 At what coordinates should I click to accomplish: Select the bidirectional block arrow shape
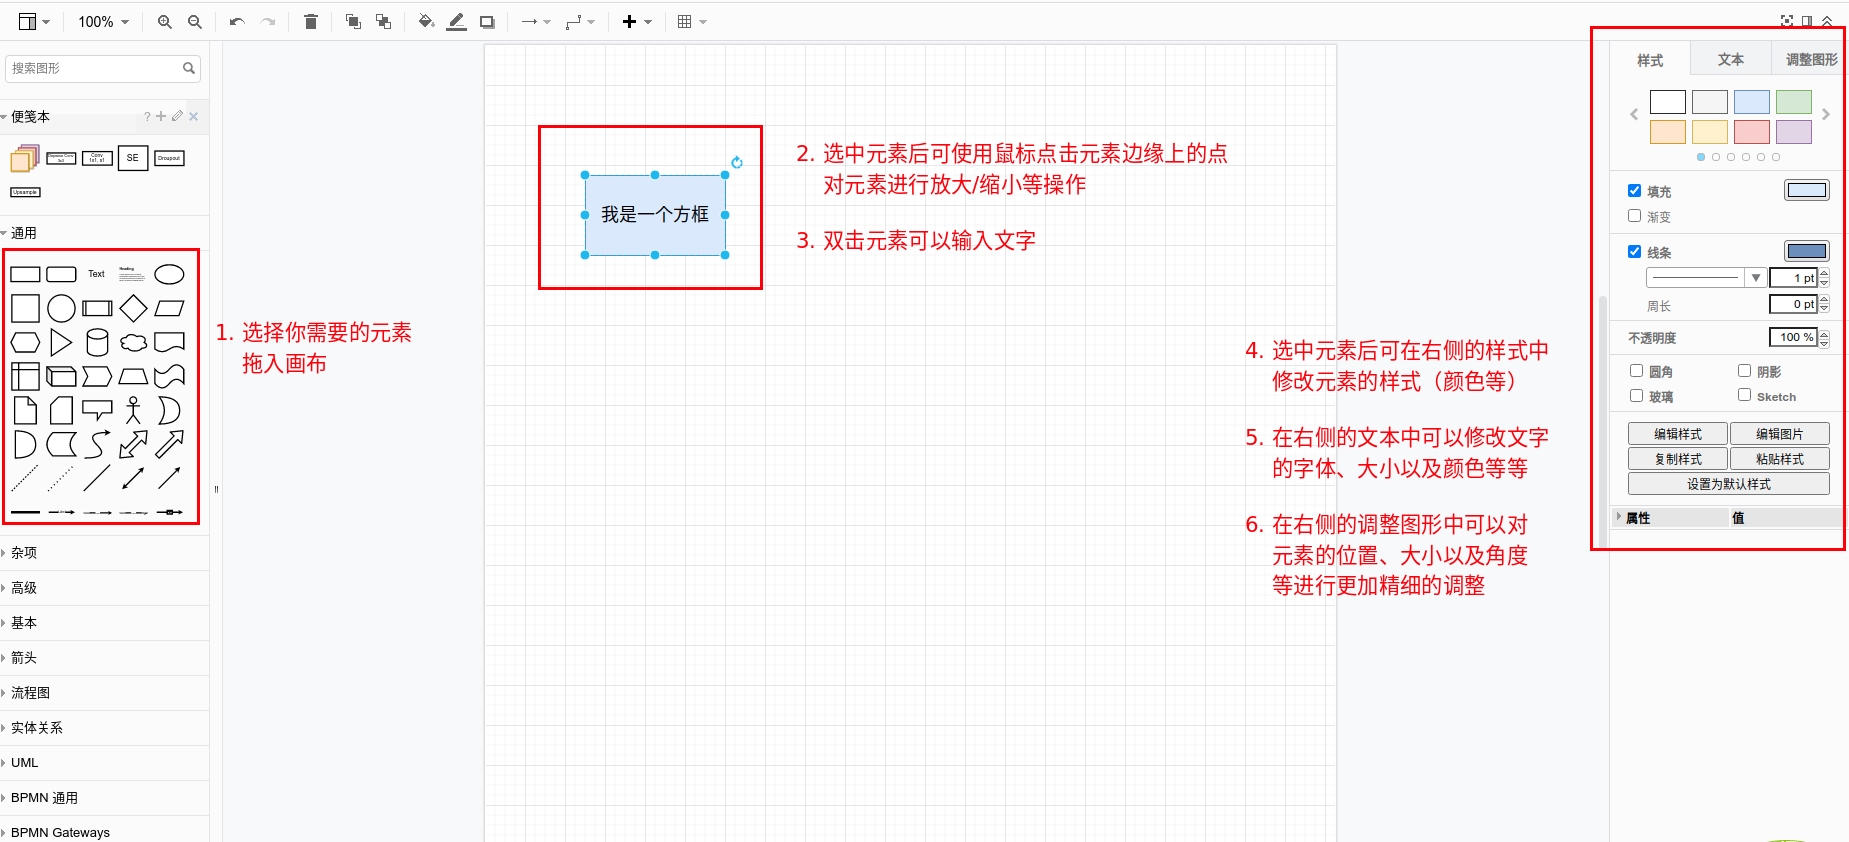[x=133, y=444]
